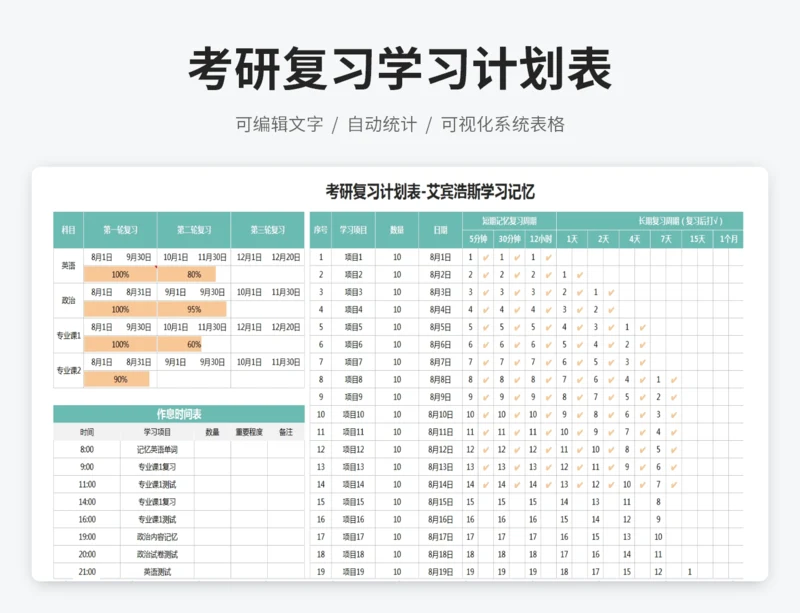
Task: Select the 8月14日 date cell
Action: click(x=440, y=484)
